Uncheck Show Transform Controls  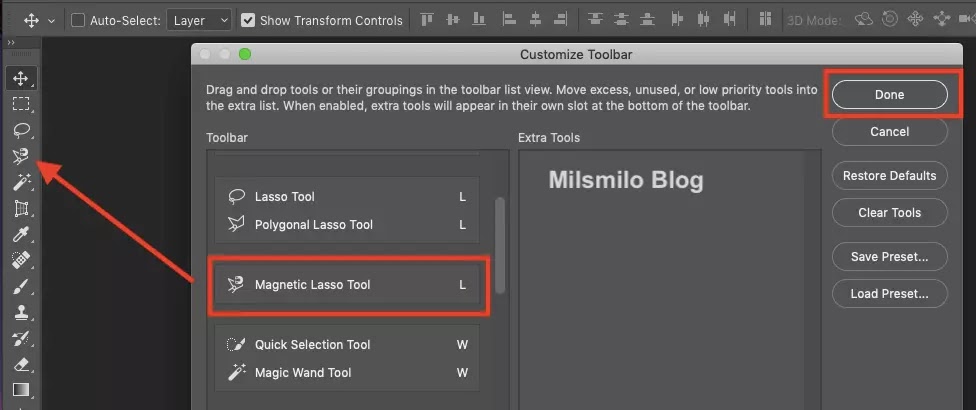248,21
